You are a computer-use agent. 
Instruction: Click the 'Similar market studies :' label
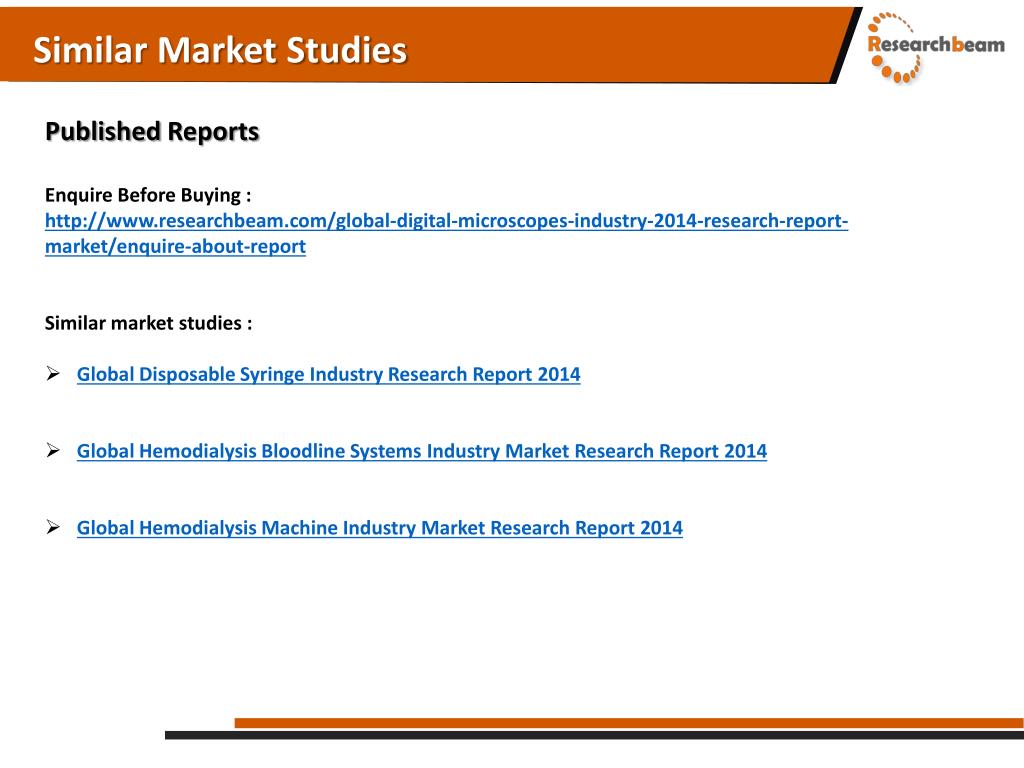(x=148, y=323)
